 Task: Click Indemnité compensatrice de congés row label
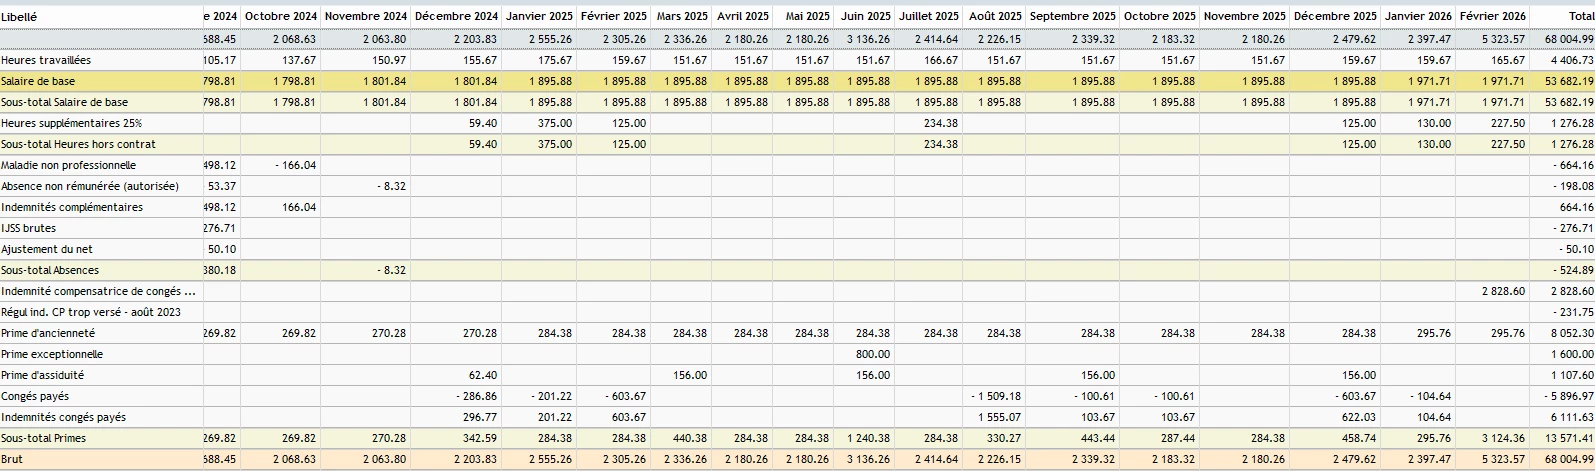tap(98, 291)
